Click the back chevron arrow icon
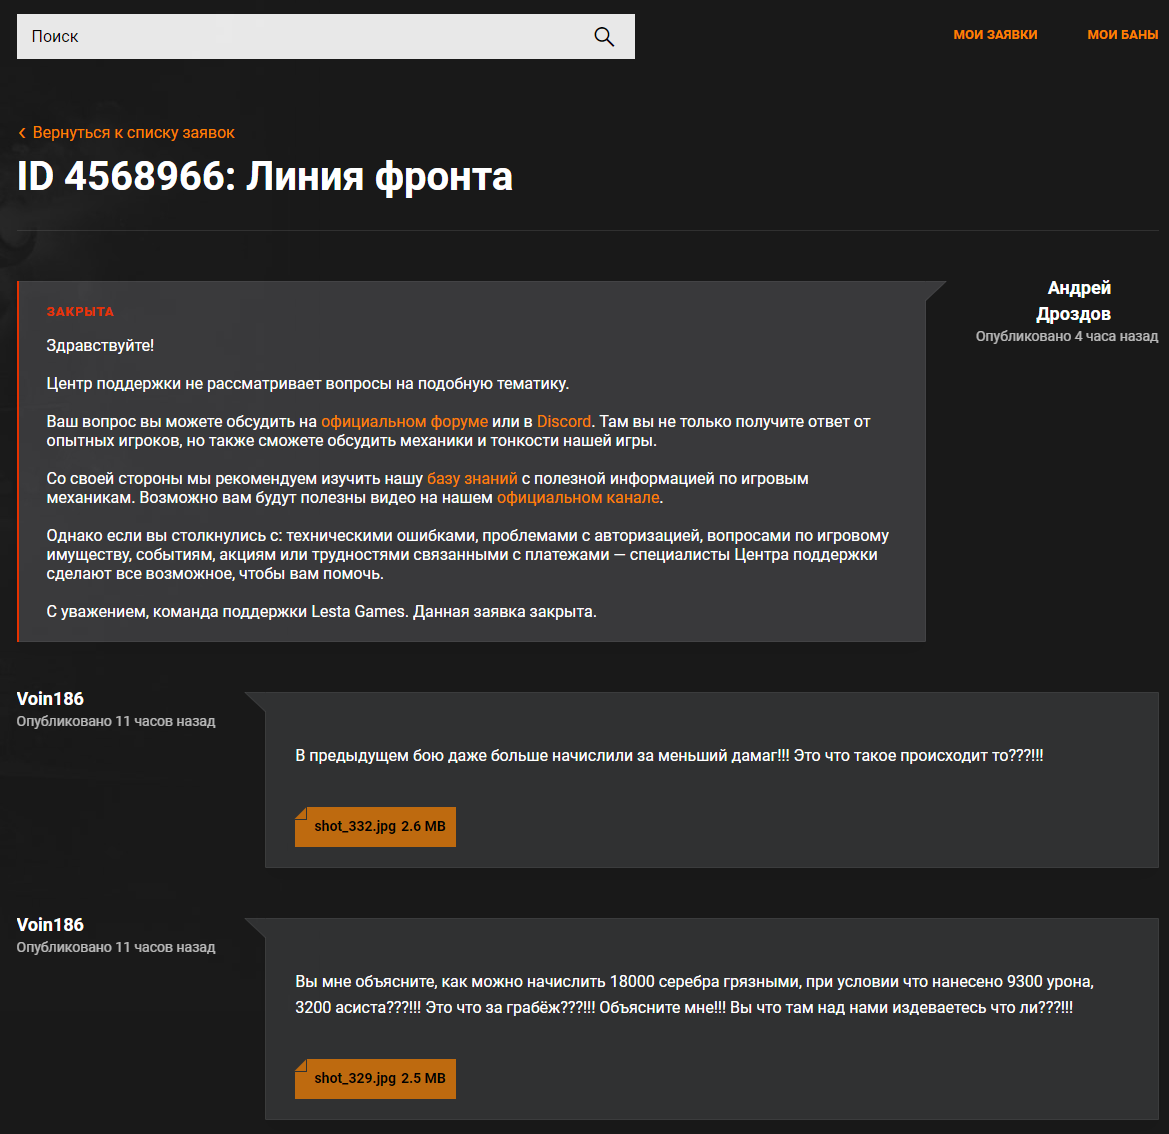The width and height of the screenshot is (1169, 1134). click(x=22, y=133)
